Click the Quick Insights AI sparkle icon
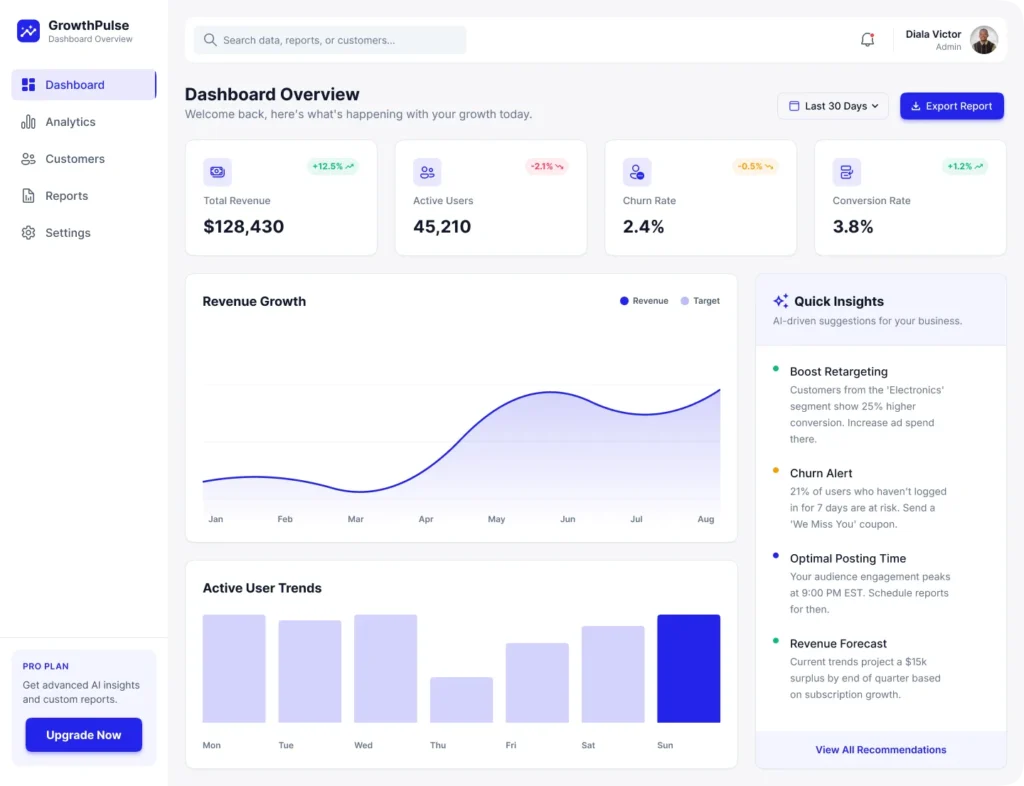Image resolution: width=1024 pixels, height=786 pixels. pos(779,300)
